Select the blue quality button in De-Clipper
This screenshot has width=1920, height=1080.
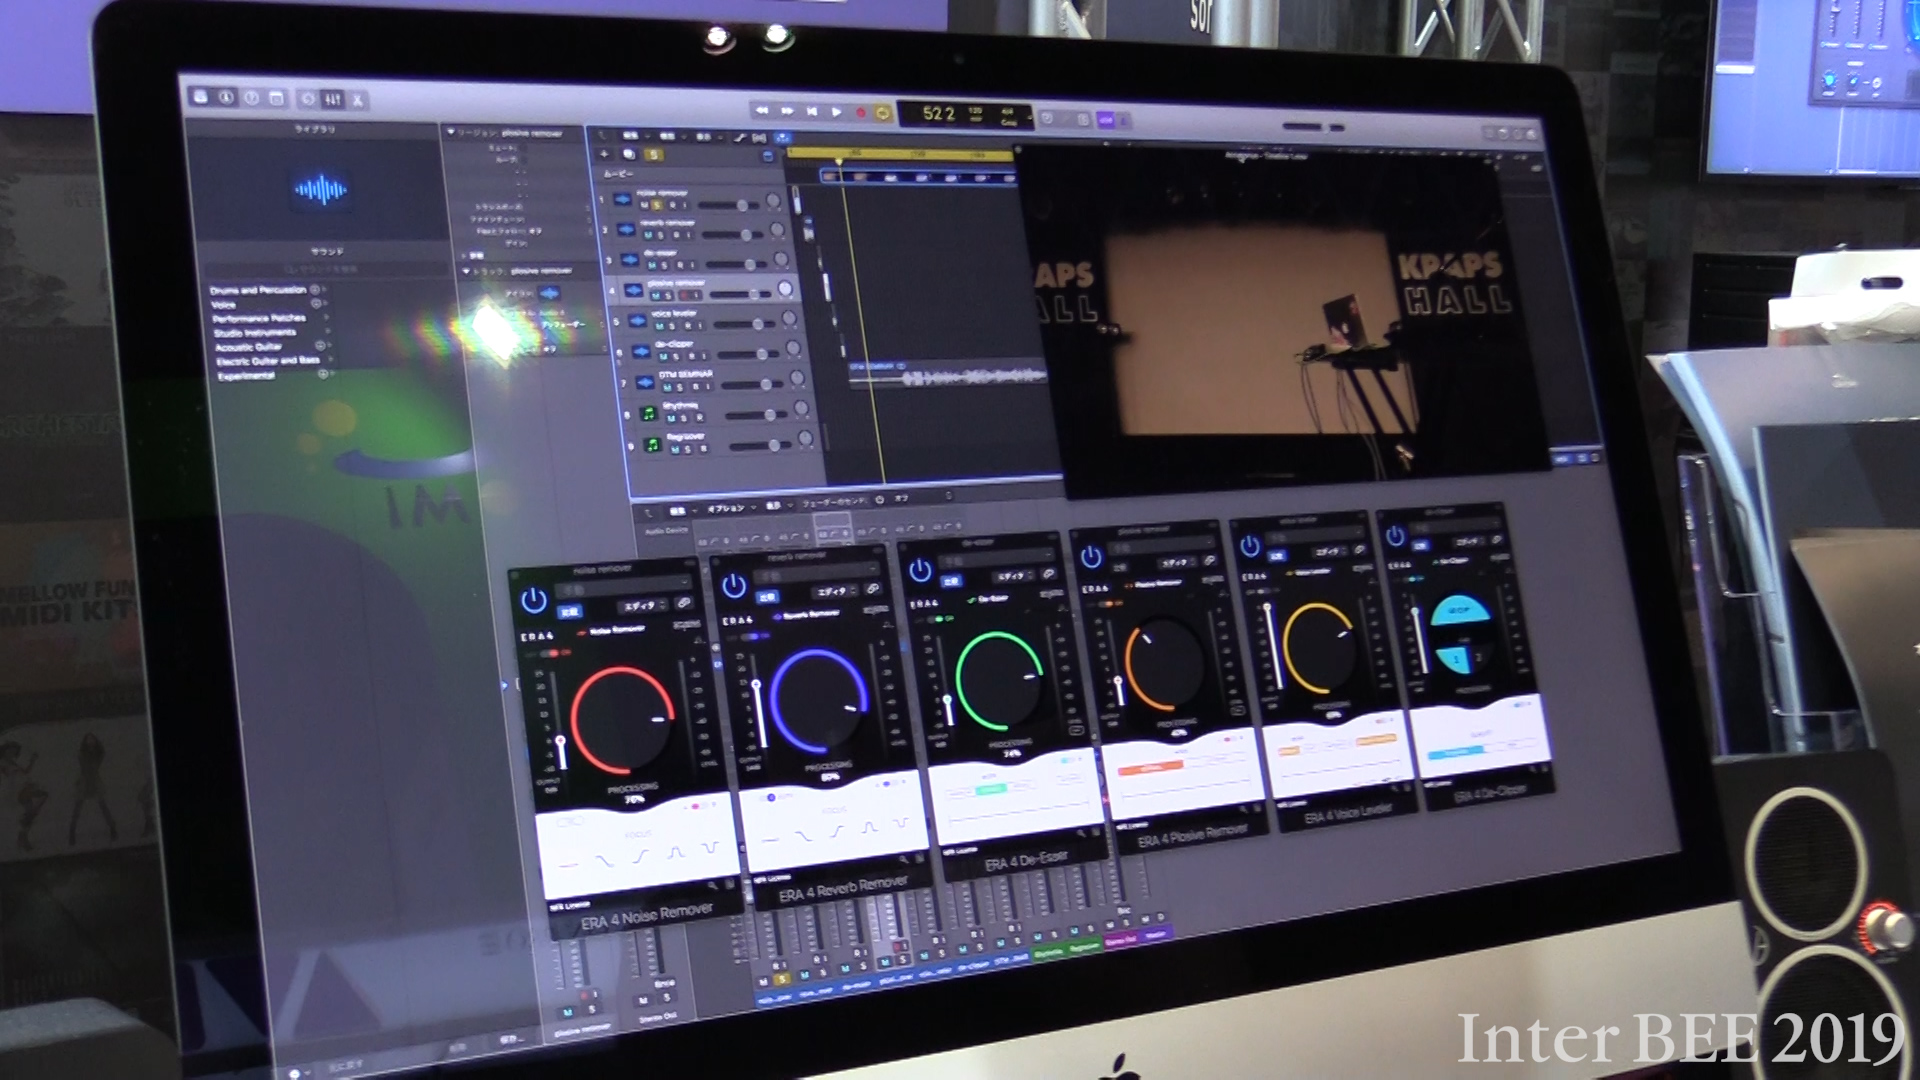click(x=1456, y=753)
